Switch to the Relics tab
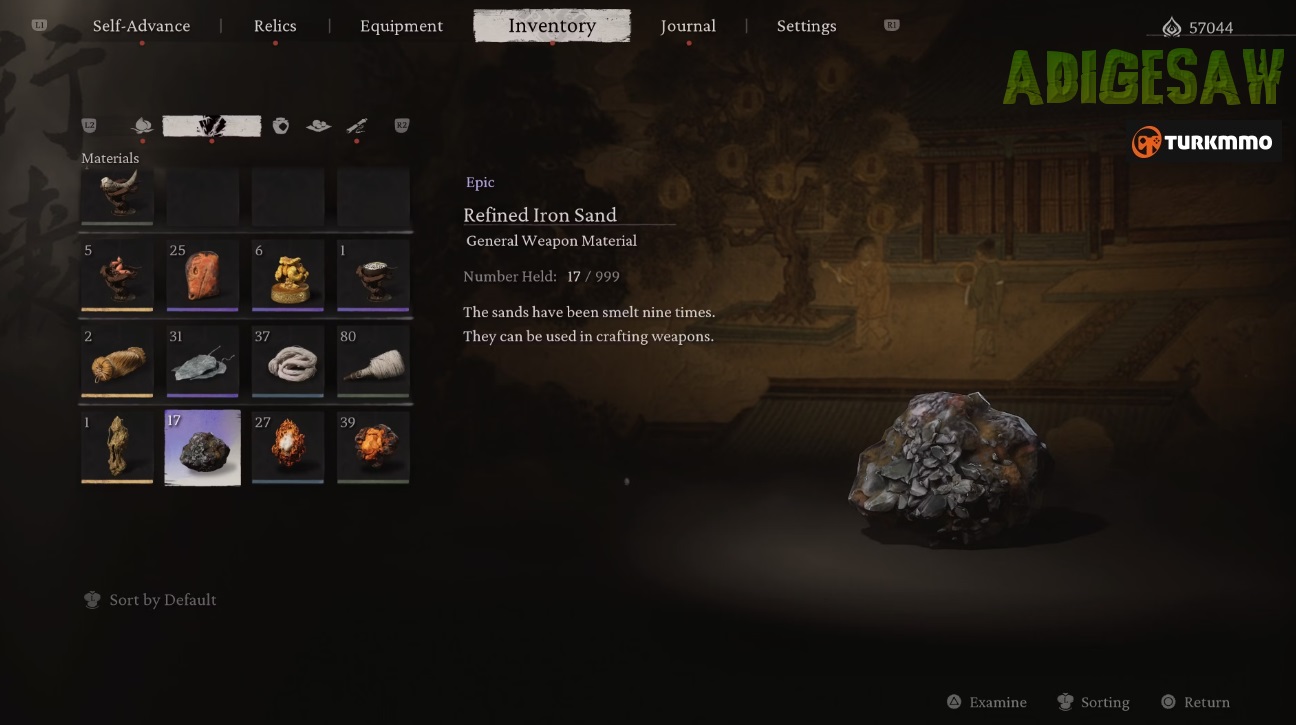Screen dimensions: 1296x725 click(275, 26)
